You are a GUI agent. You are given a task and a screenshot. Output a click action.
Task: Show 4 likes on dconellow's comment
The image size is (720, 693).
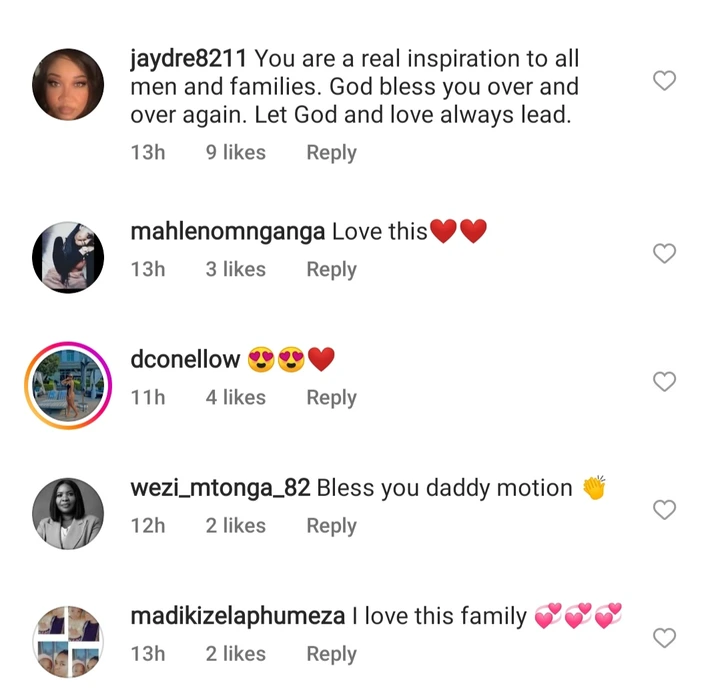click(236, 397)
